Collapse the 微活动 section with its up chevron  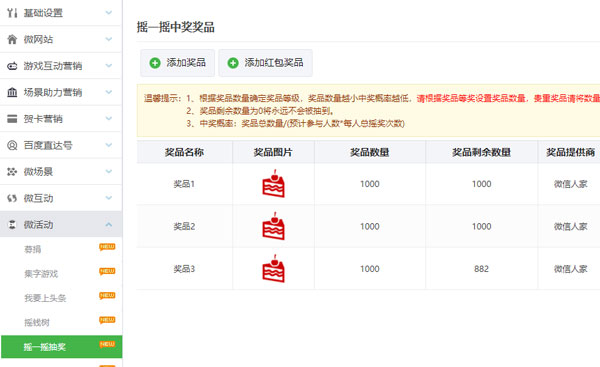pyautogui.click(x=109, y=224)
